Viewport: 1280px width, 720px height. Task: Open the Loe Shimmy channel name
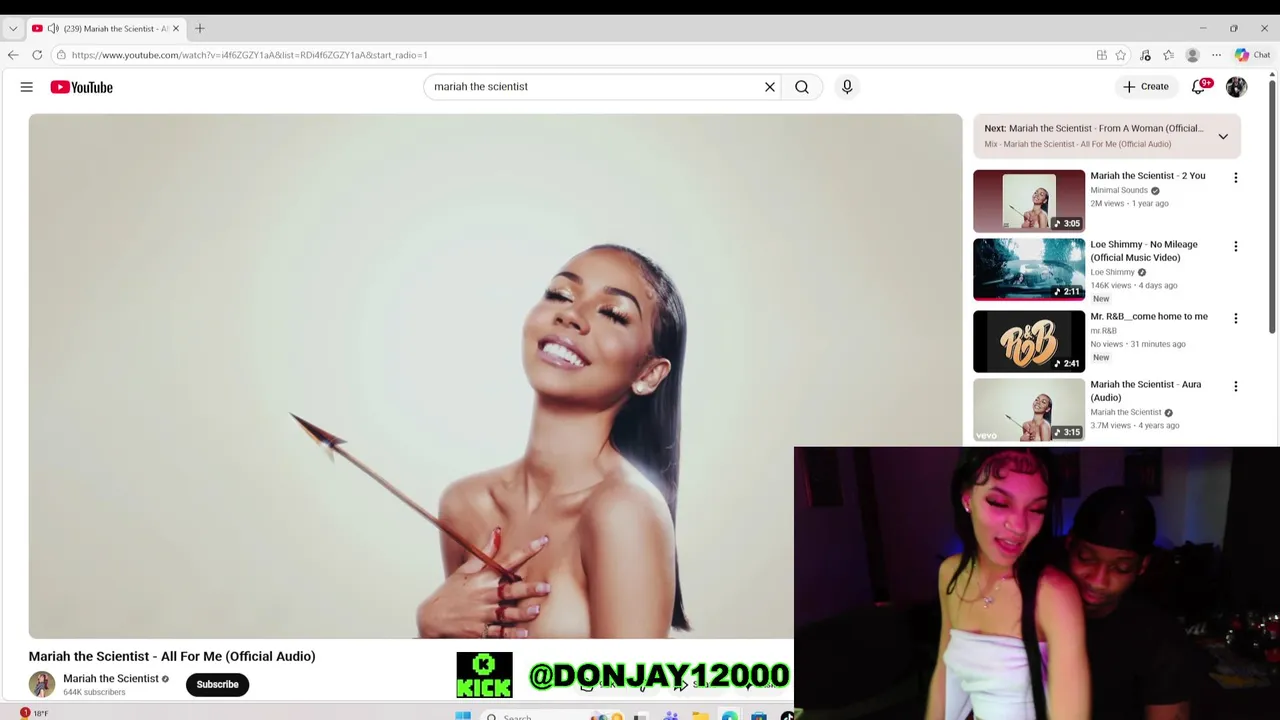pos(1112,272)
